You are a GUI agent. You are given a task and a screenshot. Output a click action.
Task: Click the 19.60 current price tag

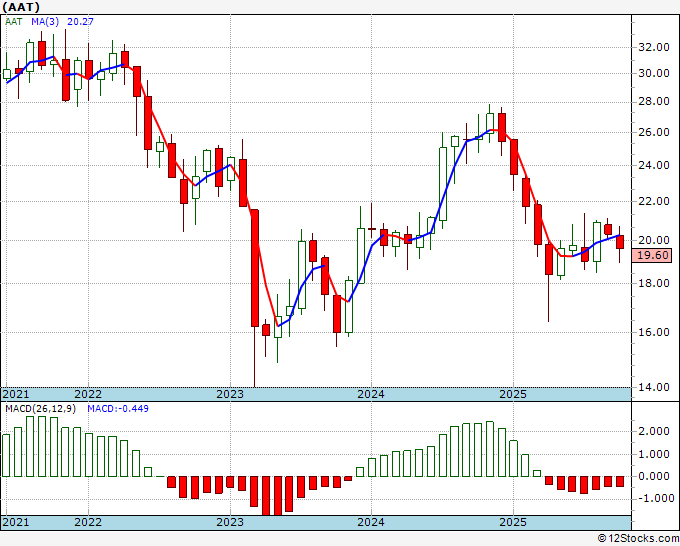click(x=651, y=255)
